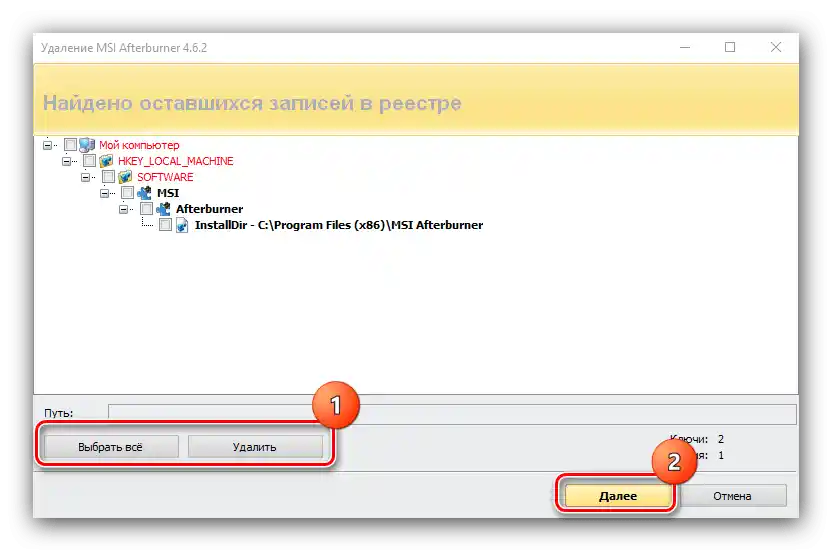This screenshot has width=832, height=551.
Task: Select the HKEY_LOCAL_MACHINE label
Action: [176, 161]
